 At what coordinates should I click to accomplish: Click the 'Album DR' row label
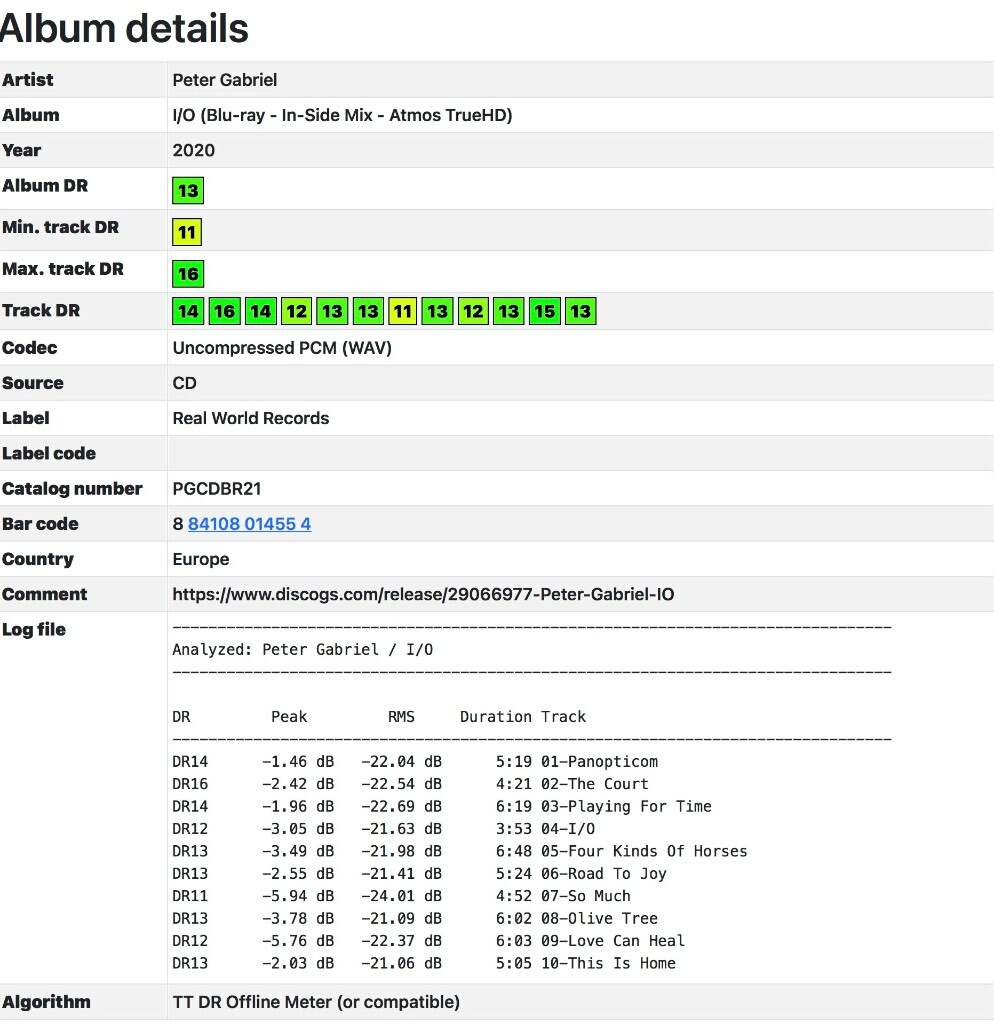point(45,185)
